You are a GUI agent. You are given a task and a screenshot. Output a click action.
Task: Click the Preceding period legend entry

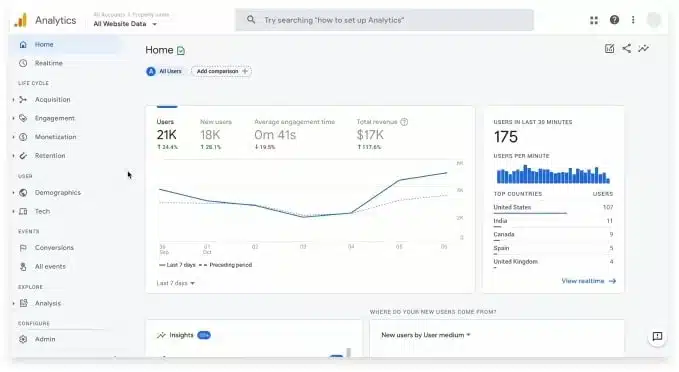225,265
